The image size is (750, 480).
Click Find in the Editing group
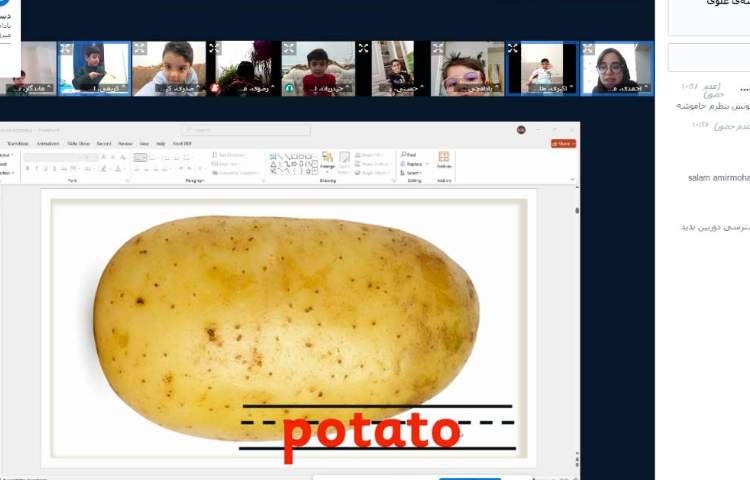tap(408, 155)
